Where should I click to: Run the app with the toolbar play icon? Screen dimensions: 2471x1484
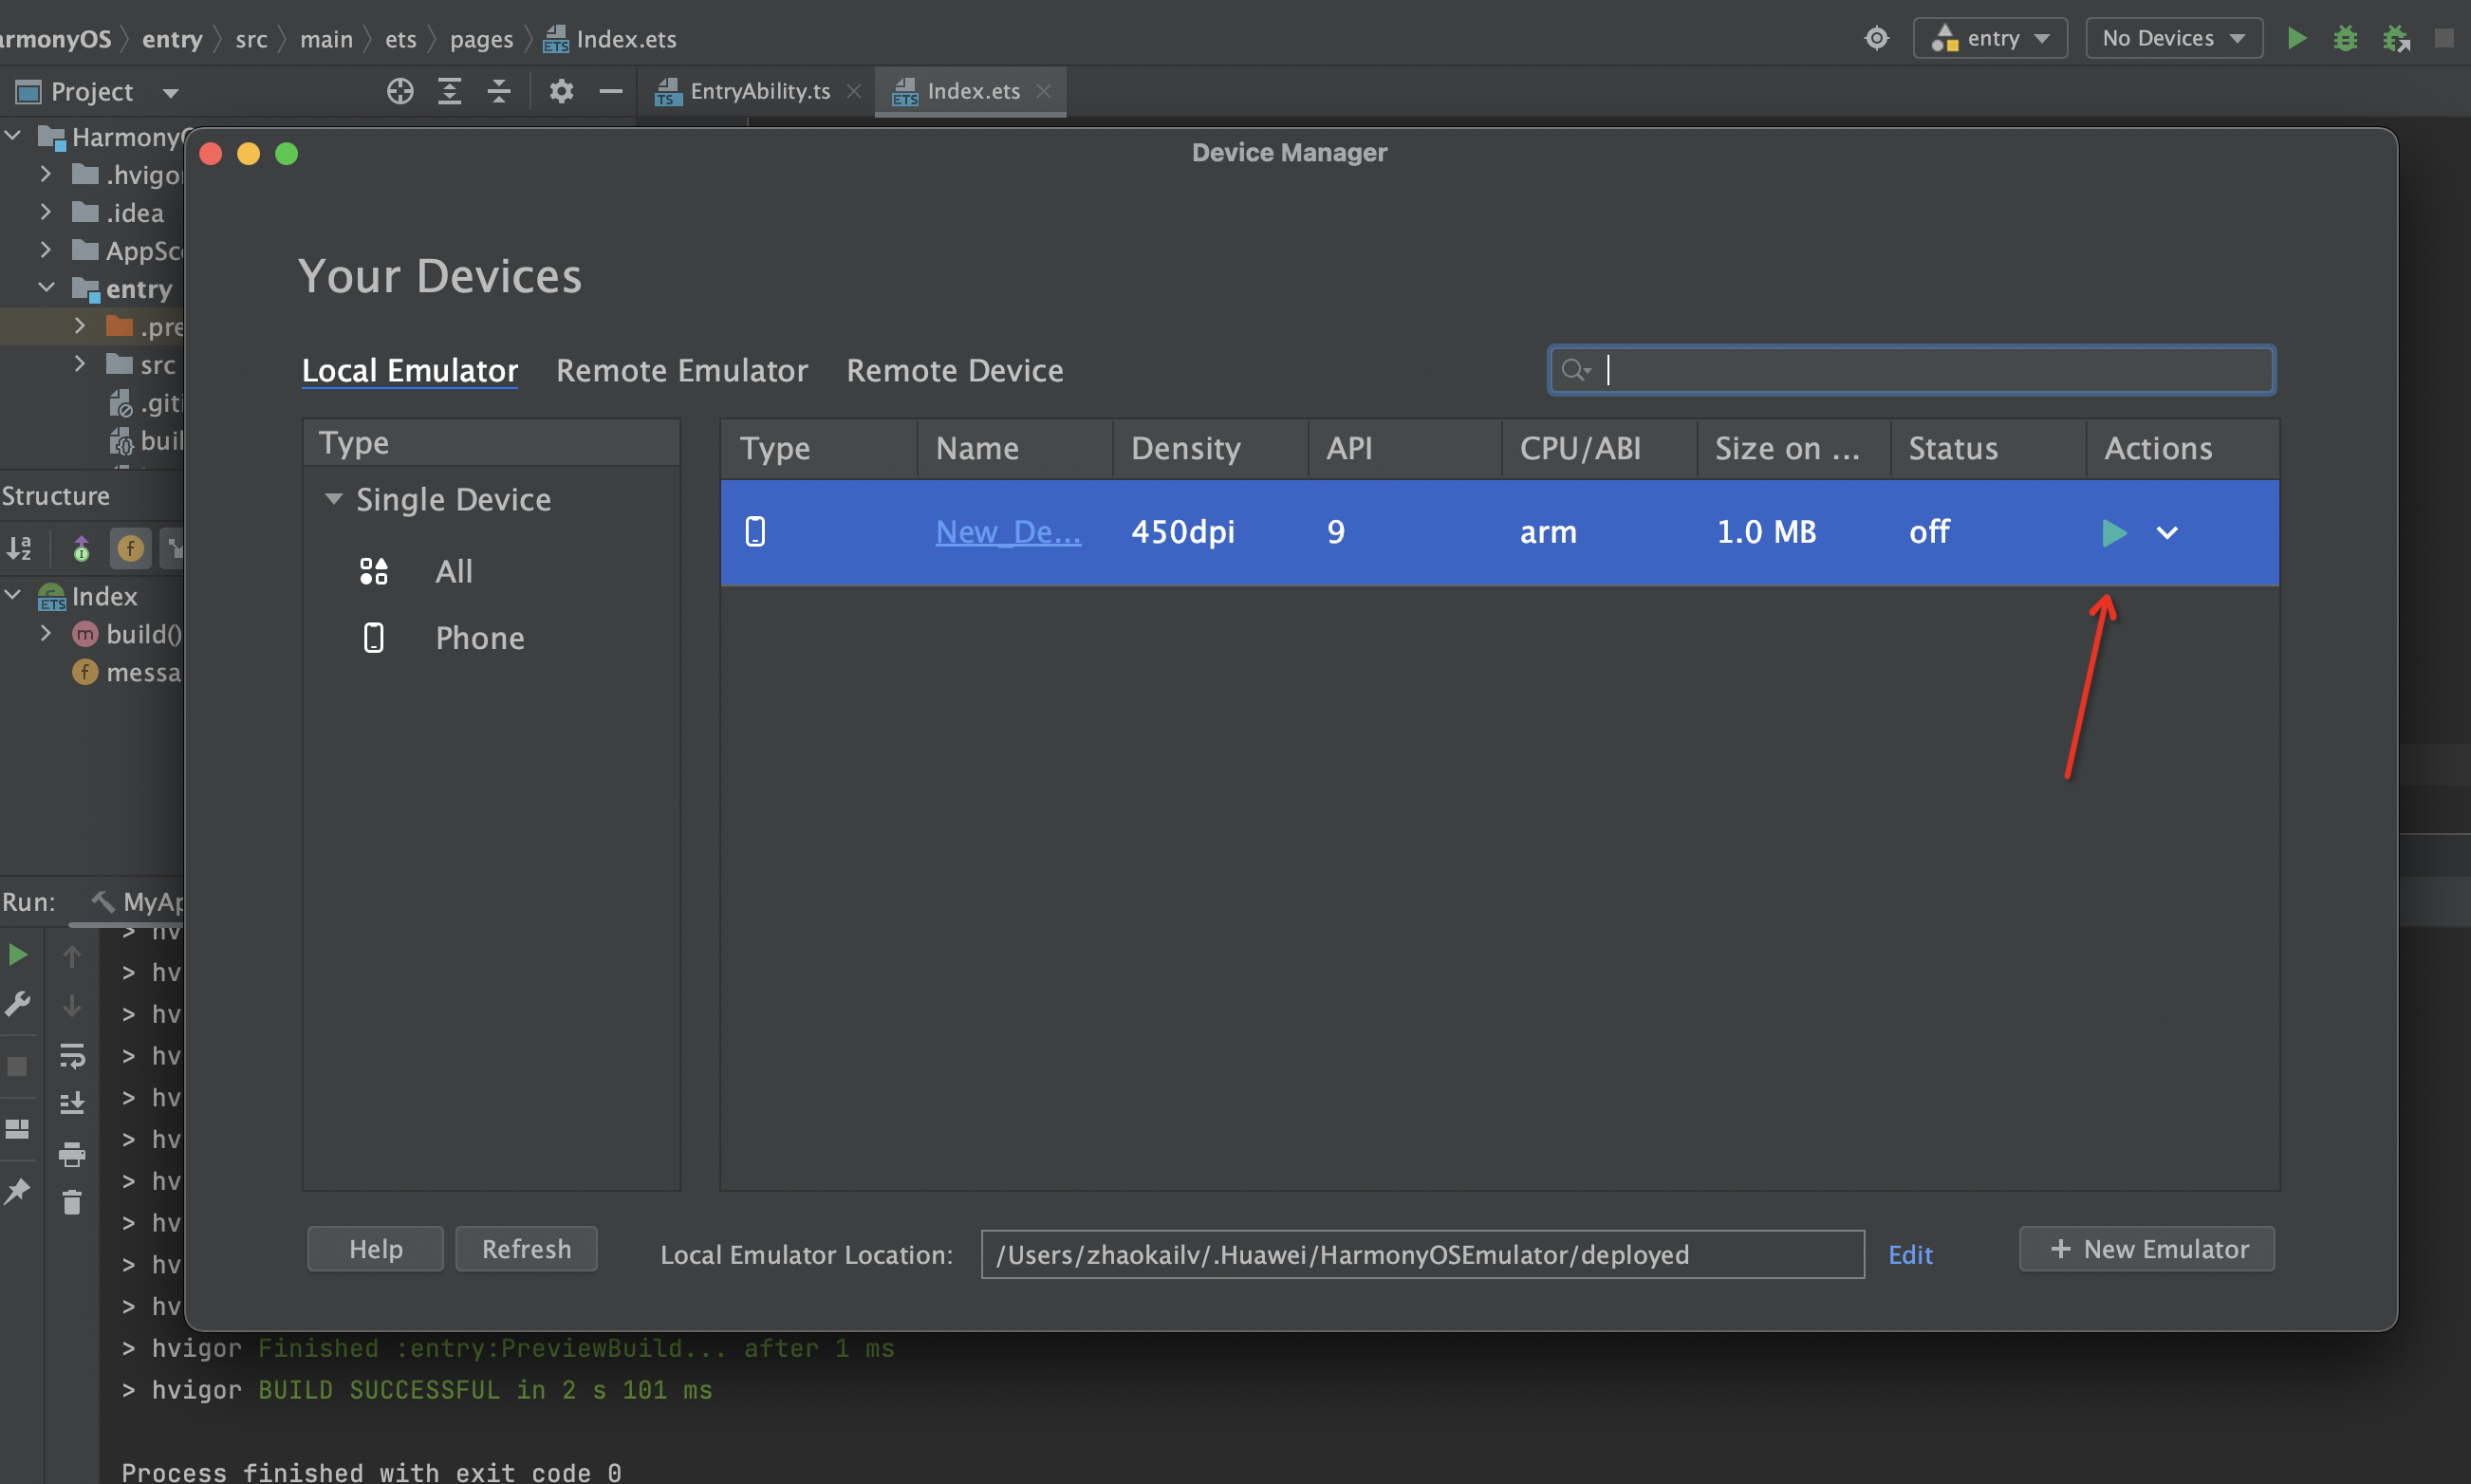[2297, 38]
